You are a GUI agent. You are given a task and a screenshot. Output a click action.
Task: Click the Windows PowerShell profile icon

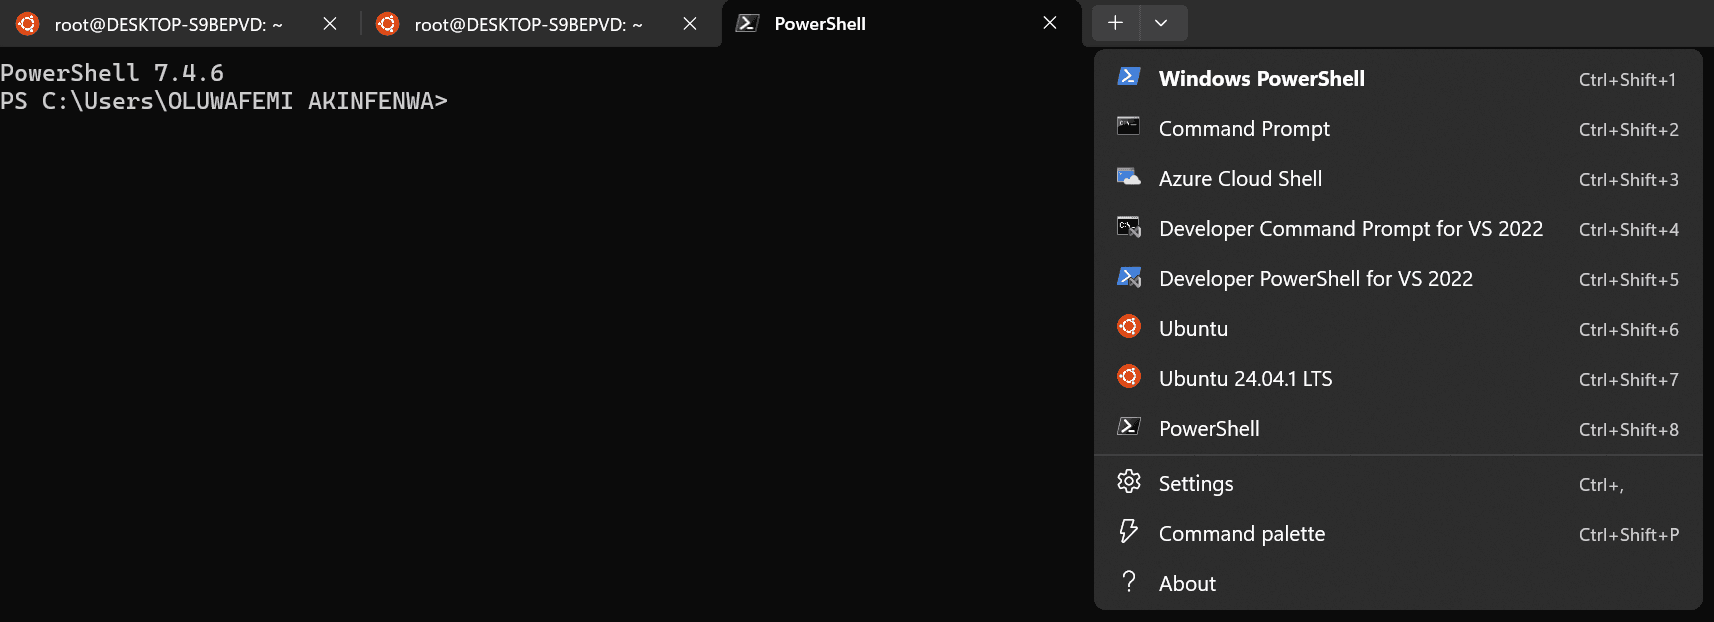tap(1128, 77)
